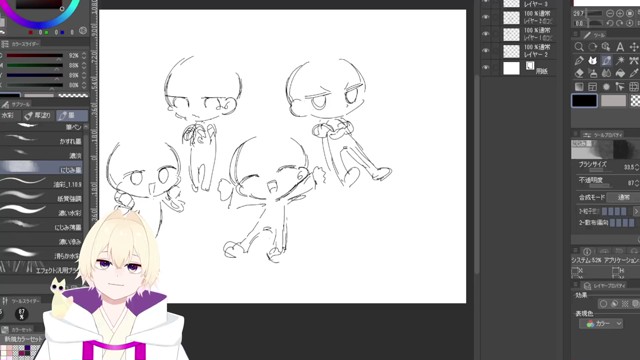Image resolution: width=640 pixels, height=360 pixels.
Task: Select the Auto select magic wand tool
Action: point(620,60)
